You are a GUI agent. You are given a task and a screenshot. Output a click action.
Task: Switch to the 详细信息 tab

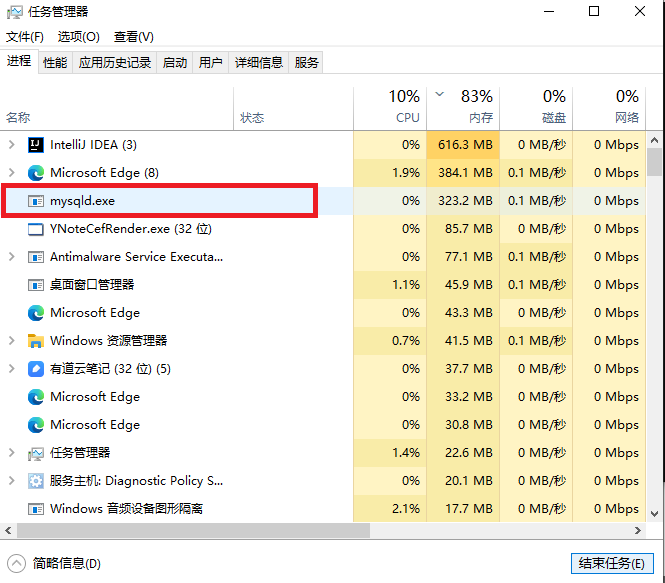[x=259, y=63]
